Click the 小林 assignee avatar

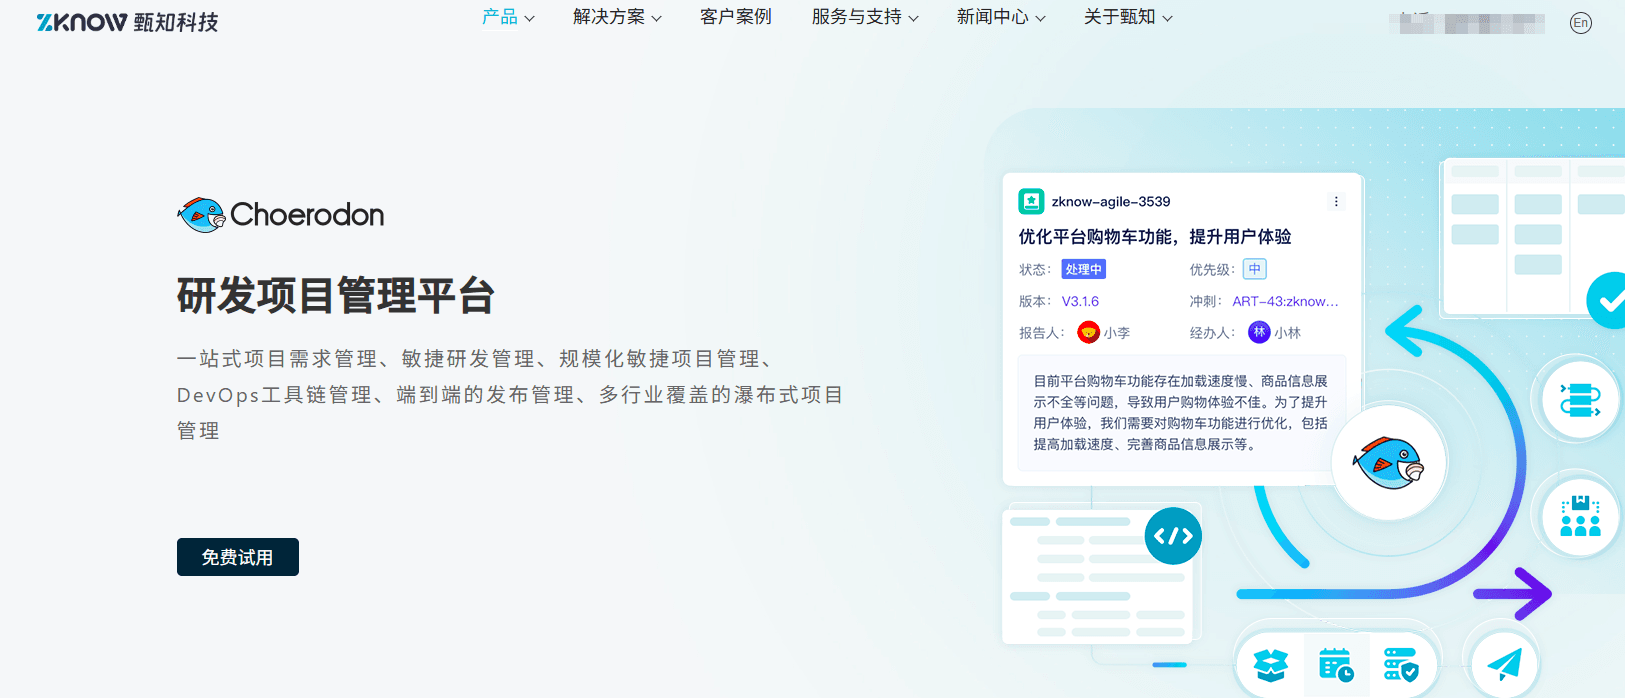[1259, 332]
